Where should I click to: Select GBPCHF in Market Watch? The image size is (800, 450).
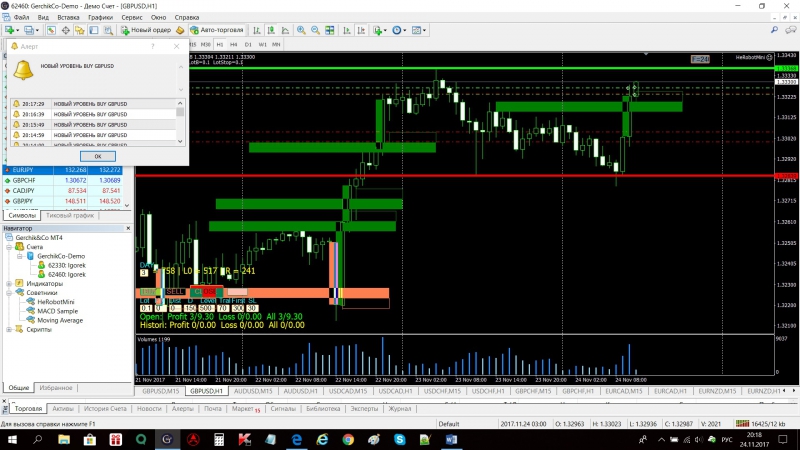click(x=64, y=180)
